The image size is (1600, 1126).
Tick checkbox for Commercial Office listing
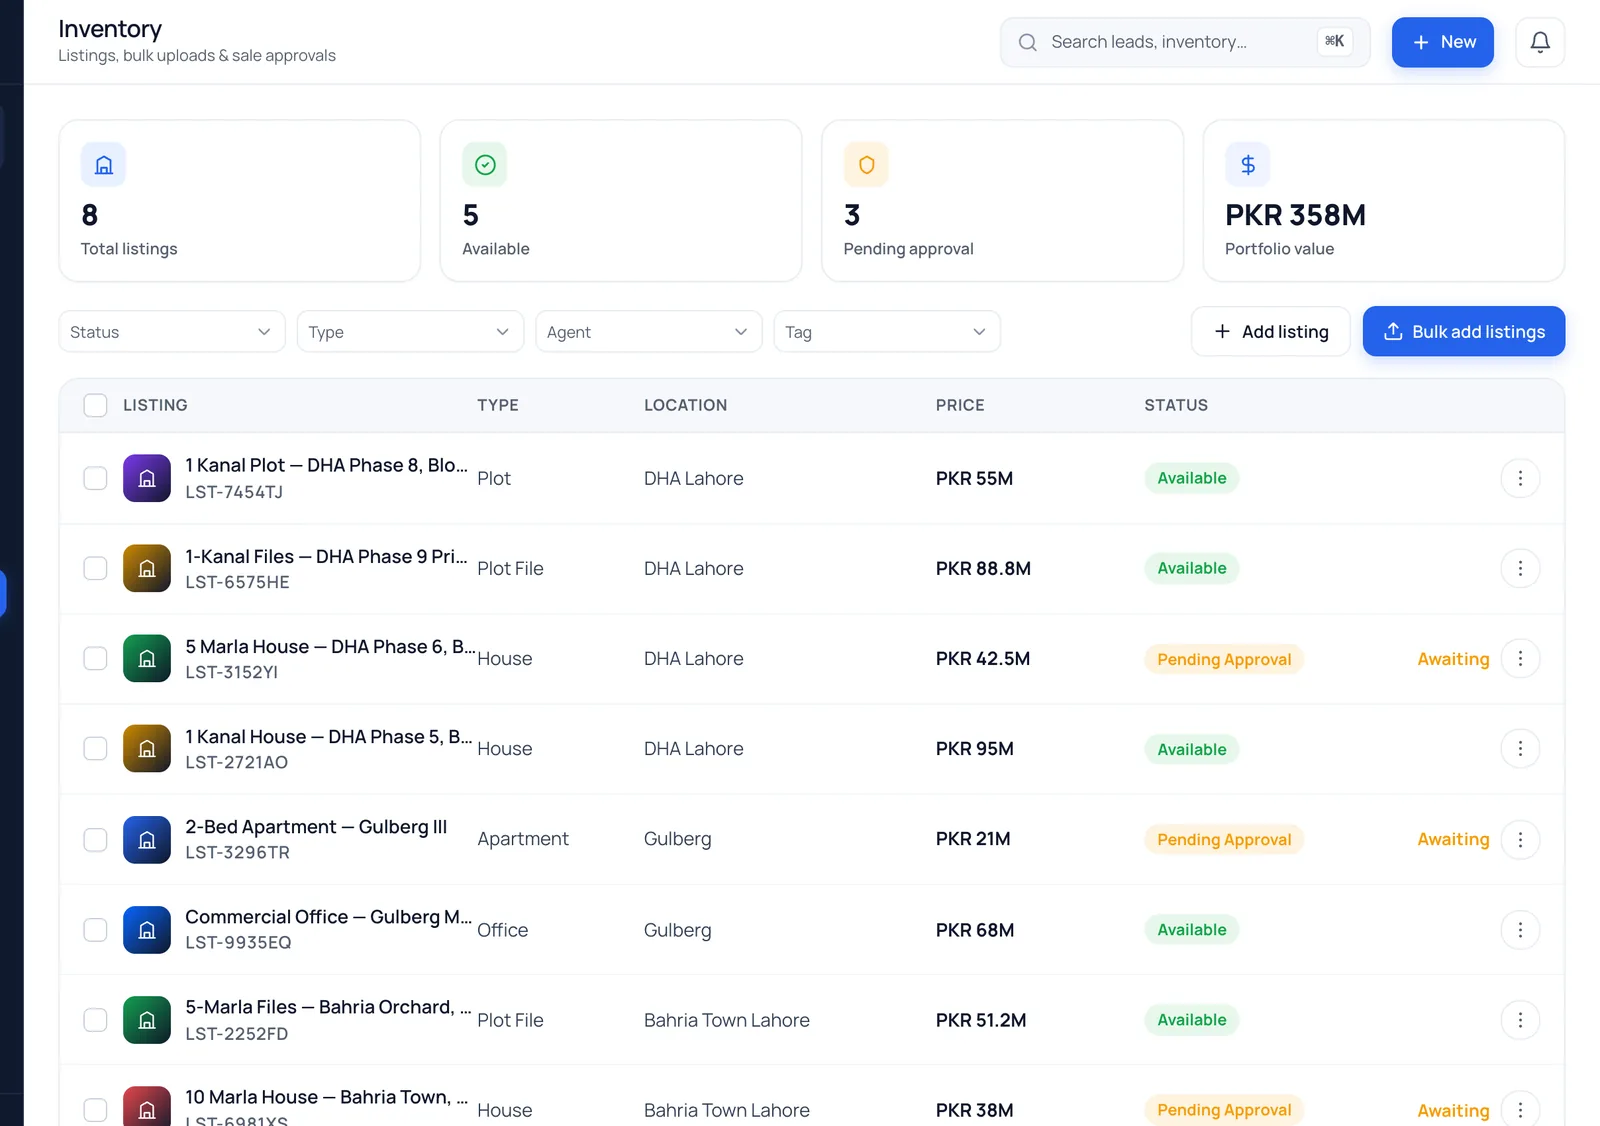pyautogui.click(x=95, y=929)
